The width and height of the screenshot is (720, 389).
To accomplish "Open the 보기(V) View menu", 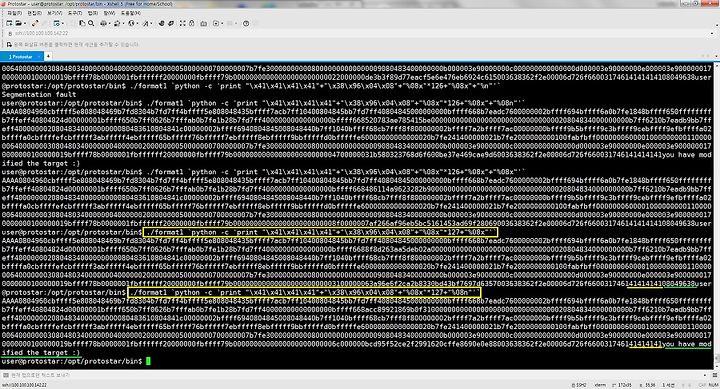I will pos(55,13).
